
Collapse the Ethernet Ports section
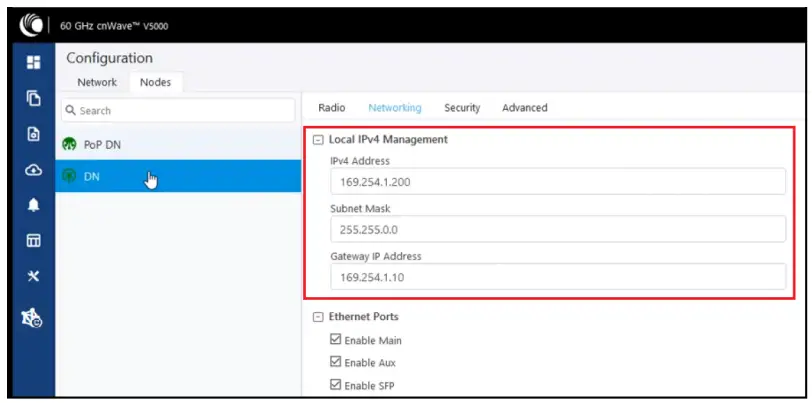(318, 317)
